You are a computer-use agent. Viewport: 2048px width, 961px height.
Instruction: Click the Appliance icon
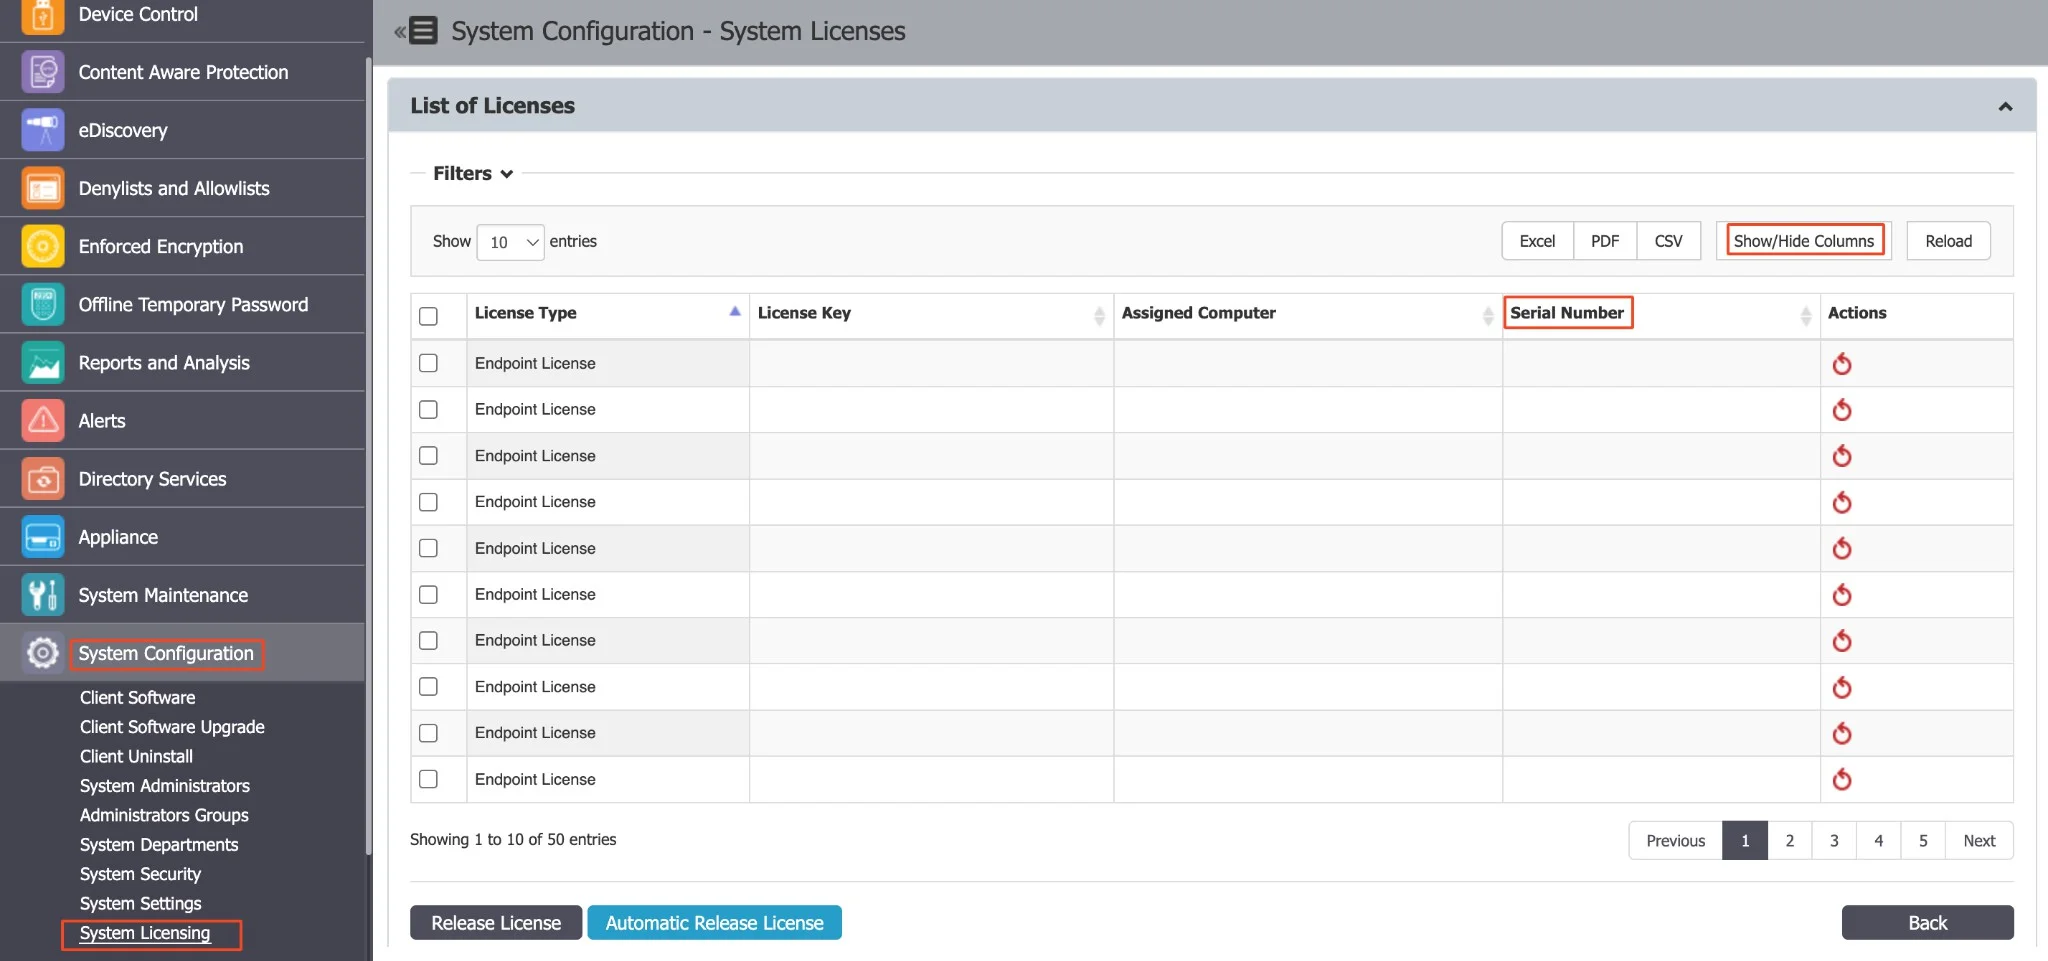(x=42, y=536)
